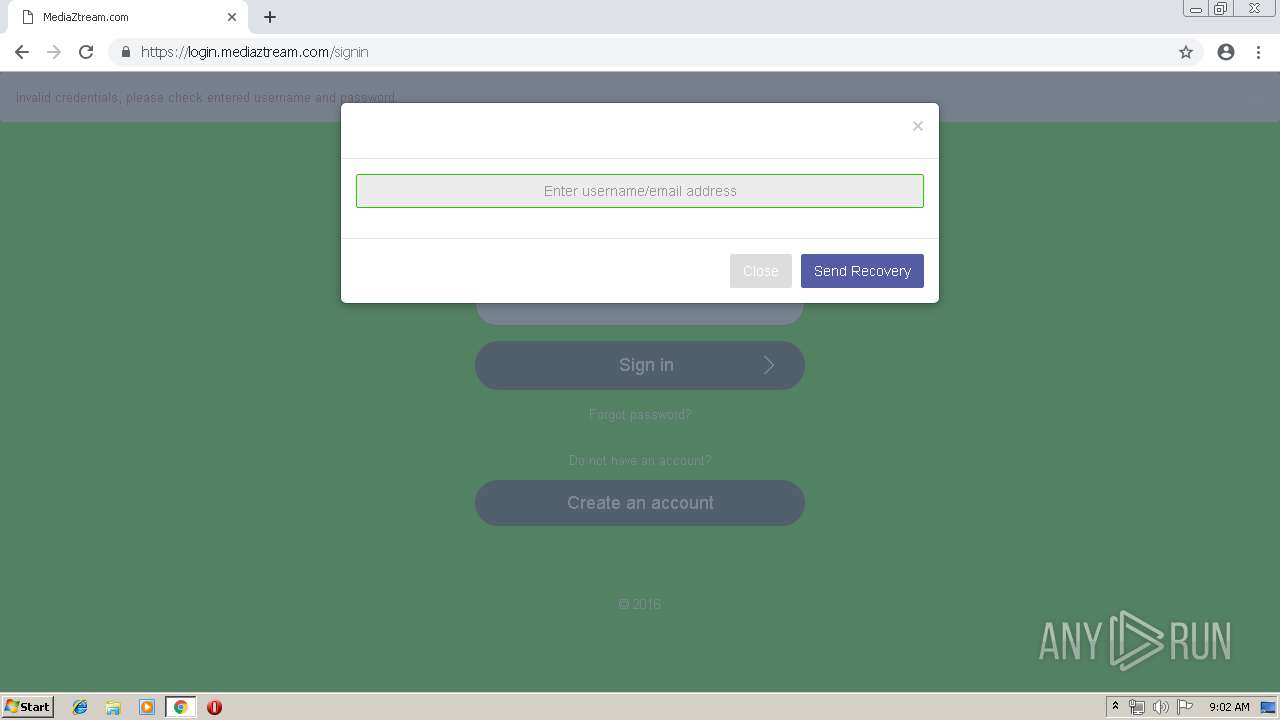This screenshot has height=720, width=1280.
Task: Click the red Opera taskbar icon
Action: [214, 707]
